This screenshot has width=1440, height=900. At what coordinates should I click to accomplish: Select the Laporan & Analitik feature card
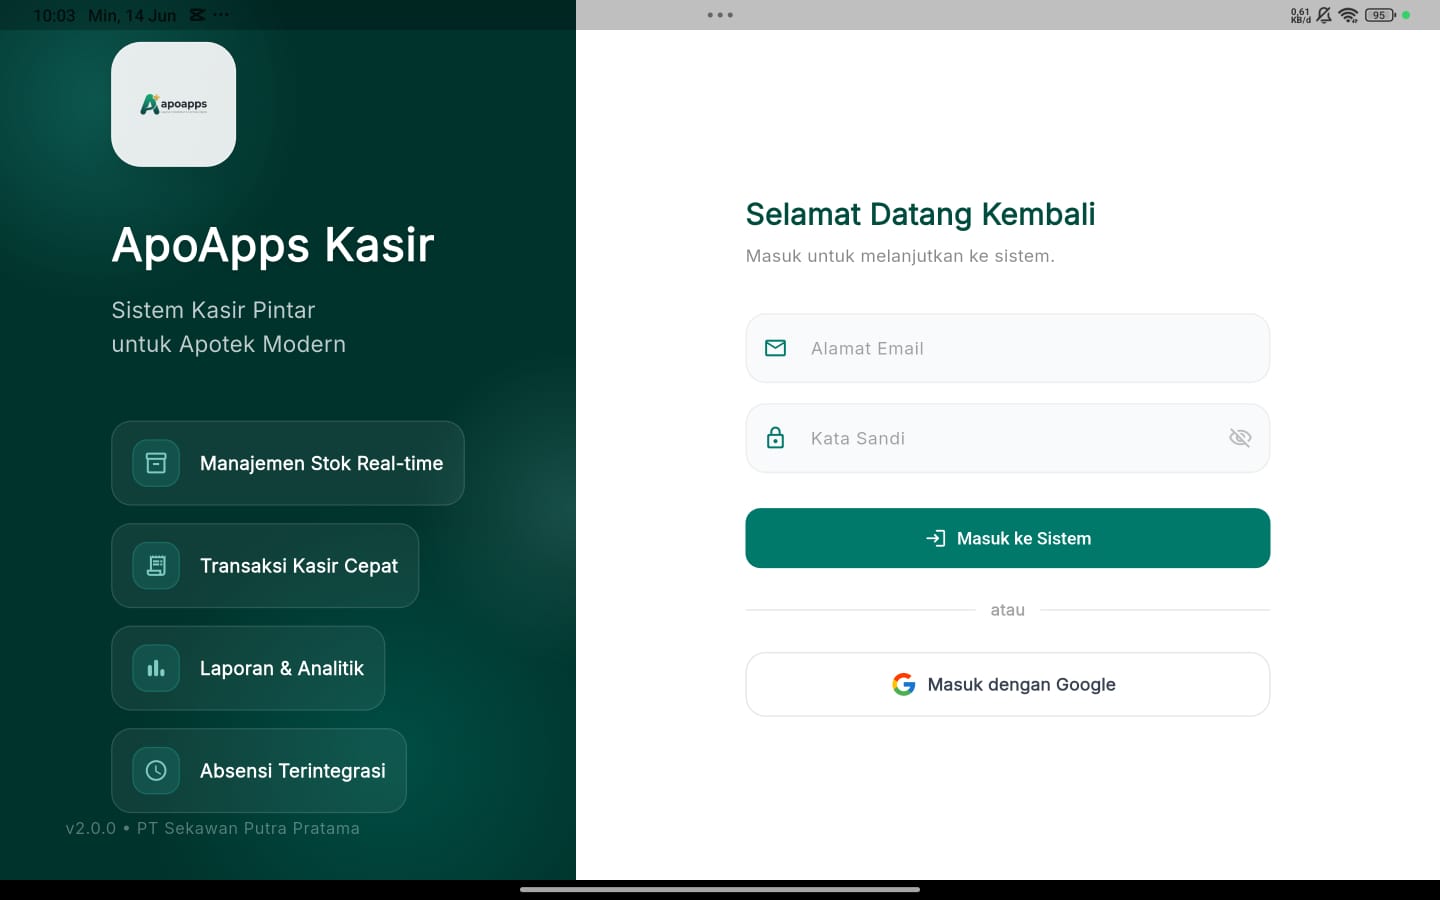pos(248,668)
